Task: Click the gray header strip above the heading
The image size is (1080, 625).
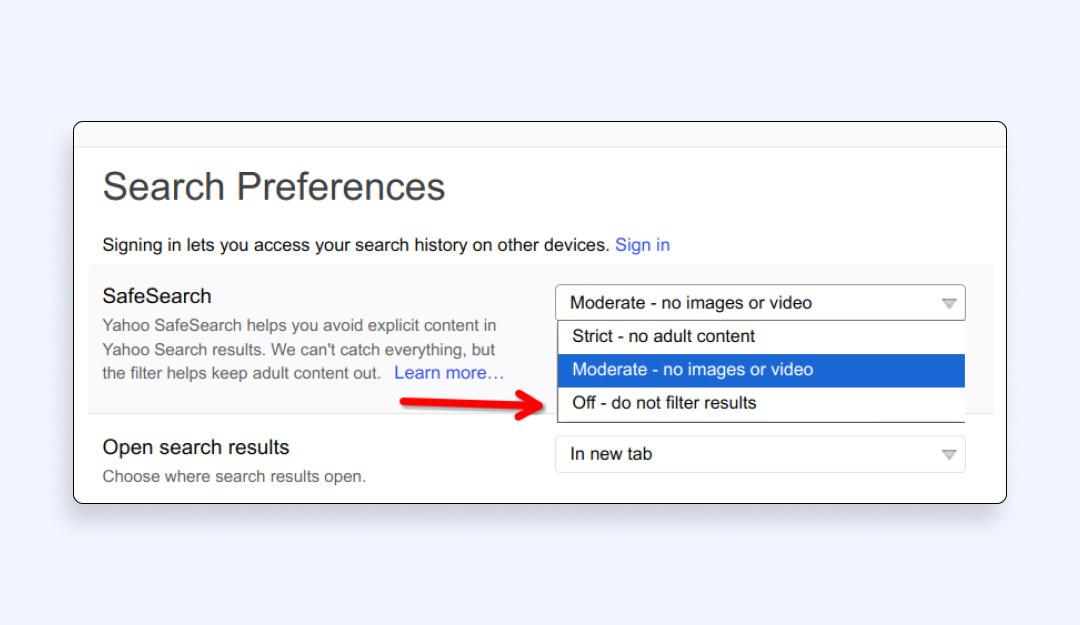Action: [x=540, y=135]
